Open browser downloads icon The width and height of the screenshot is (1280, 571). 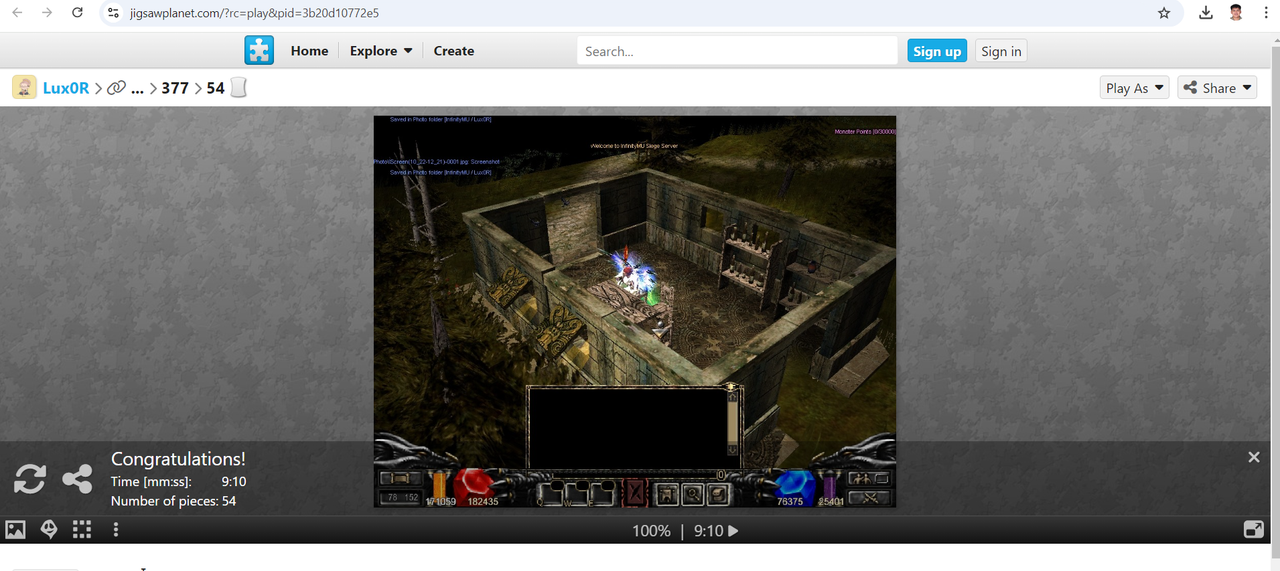tap(1206, 13)
